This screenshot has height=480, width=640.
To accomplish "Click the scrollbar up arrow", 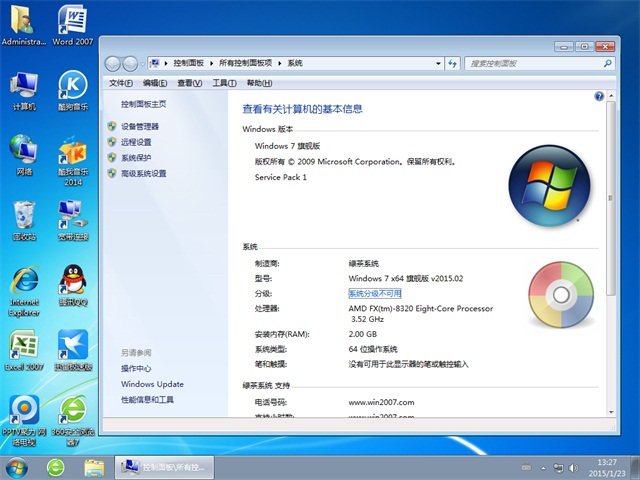I will tap(611, 96).
